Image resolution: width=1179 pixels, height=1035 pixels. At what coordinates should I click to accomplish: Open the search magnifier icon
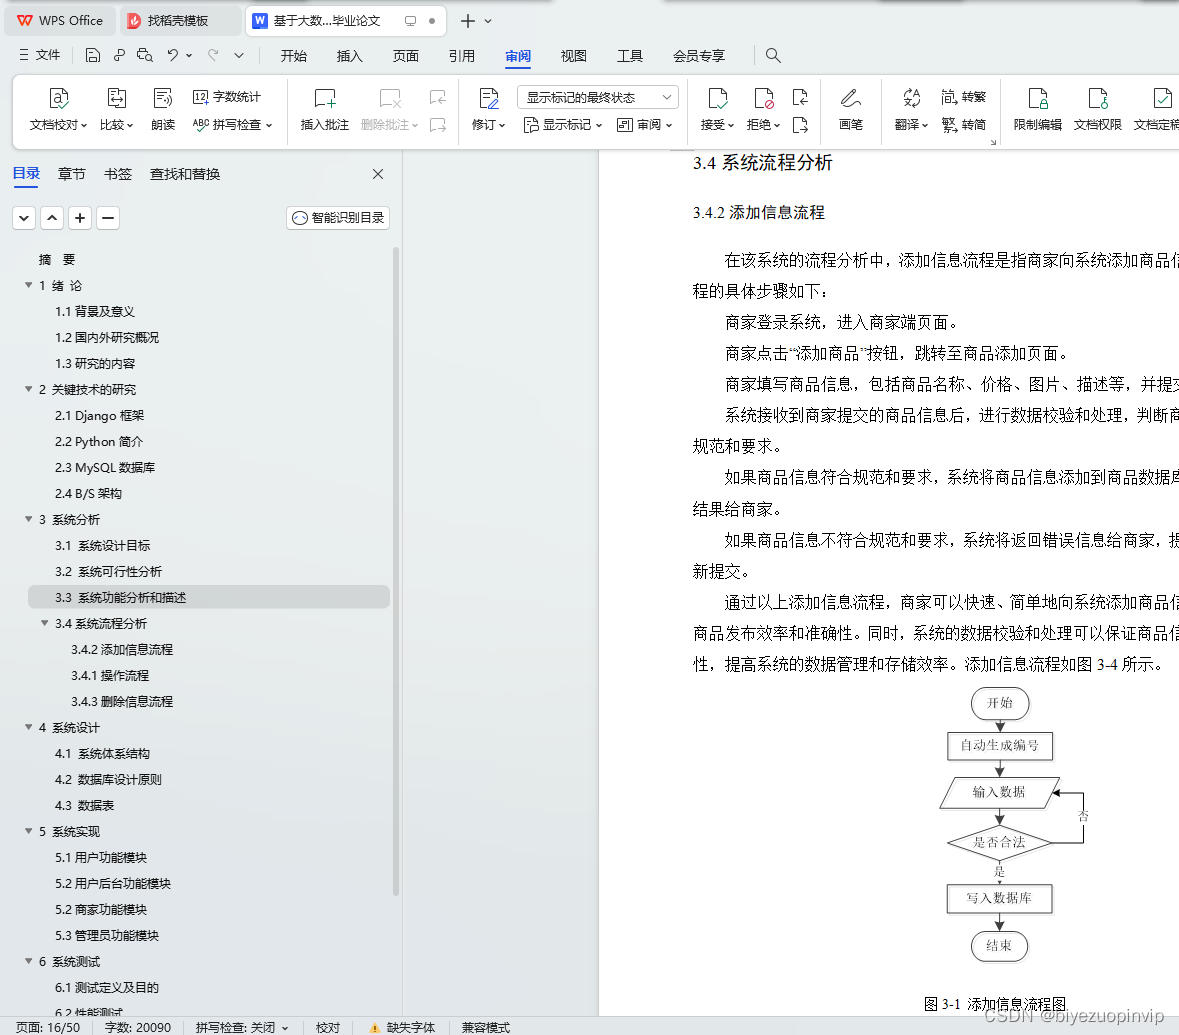[773, 56]
